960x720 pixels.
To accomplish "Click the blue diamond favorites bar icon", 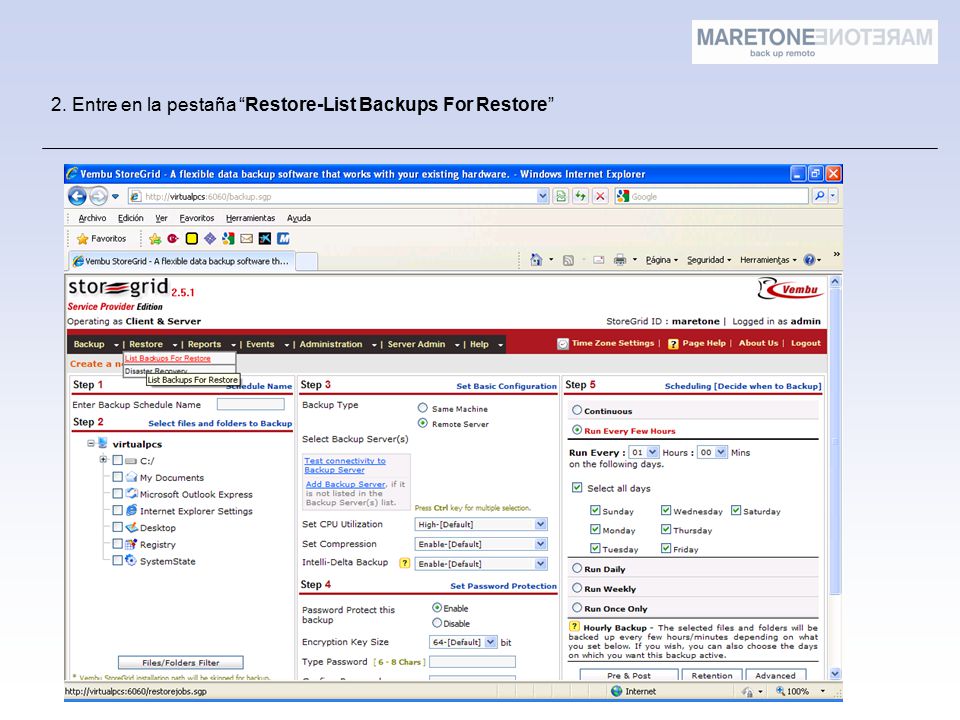I will coord(210,239).
